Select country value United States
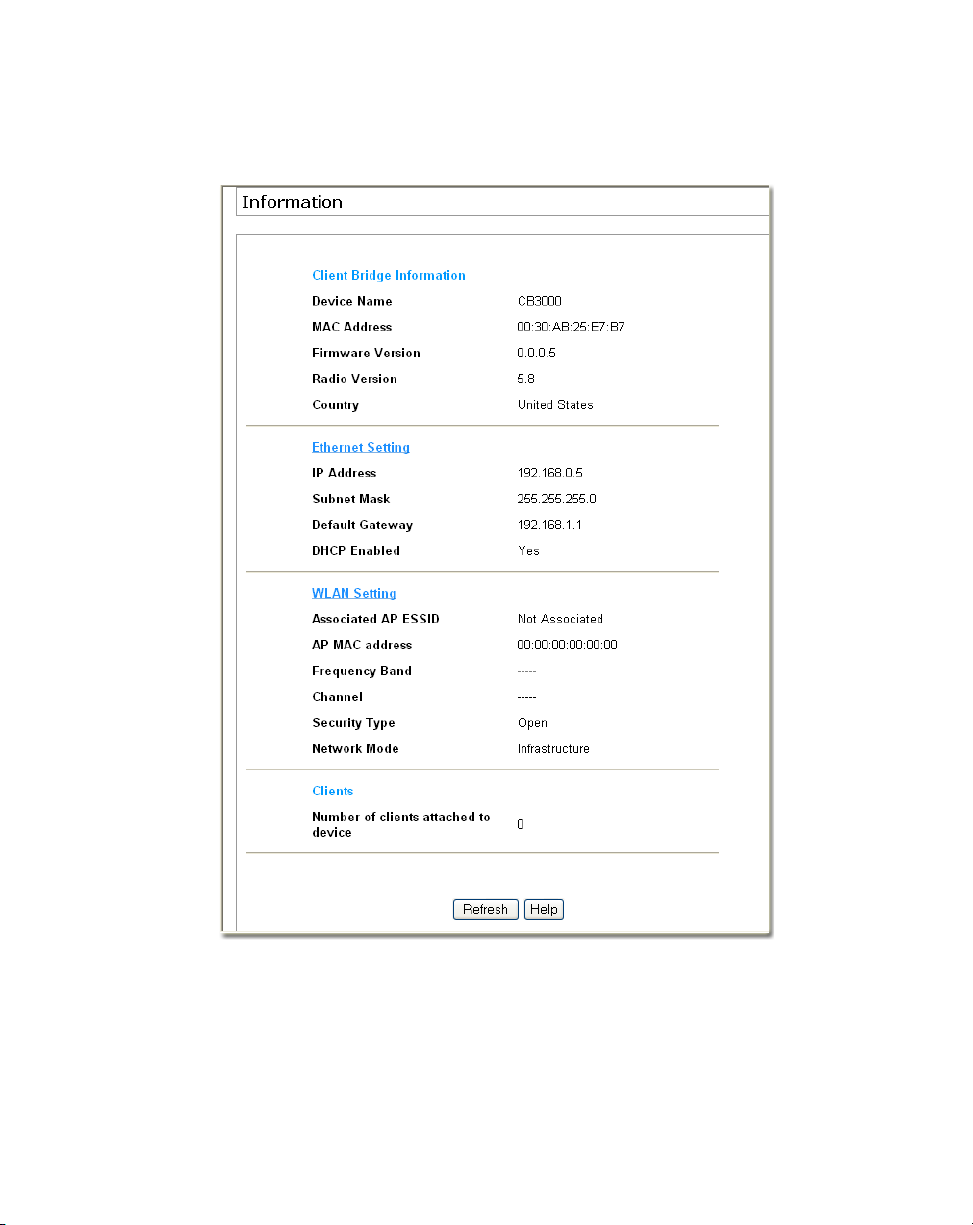973x1225 pixels. [556, 405]
